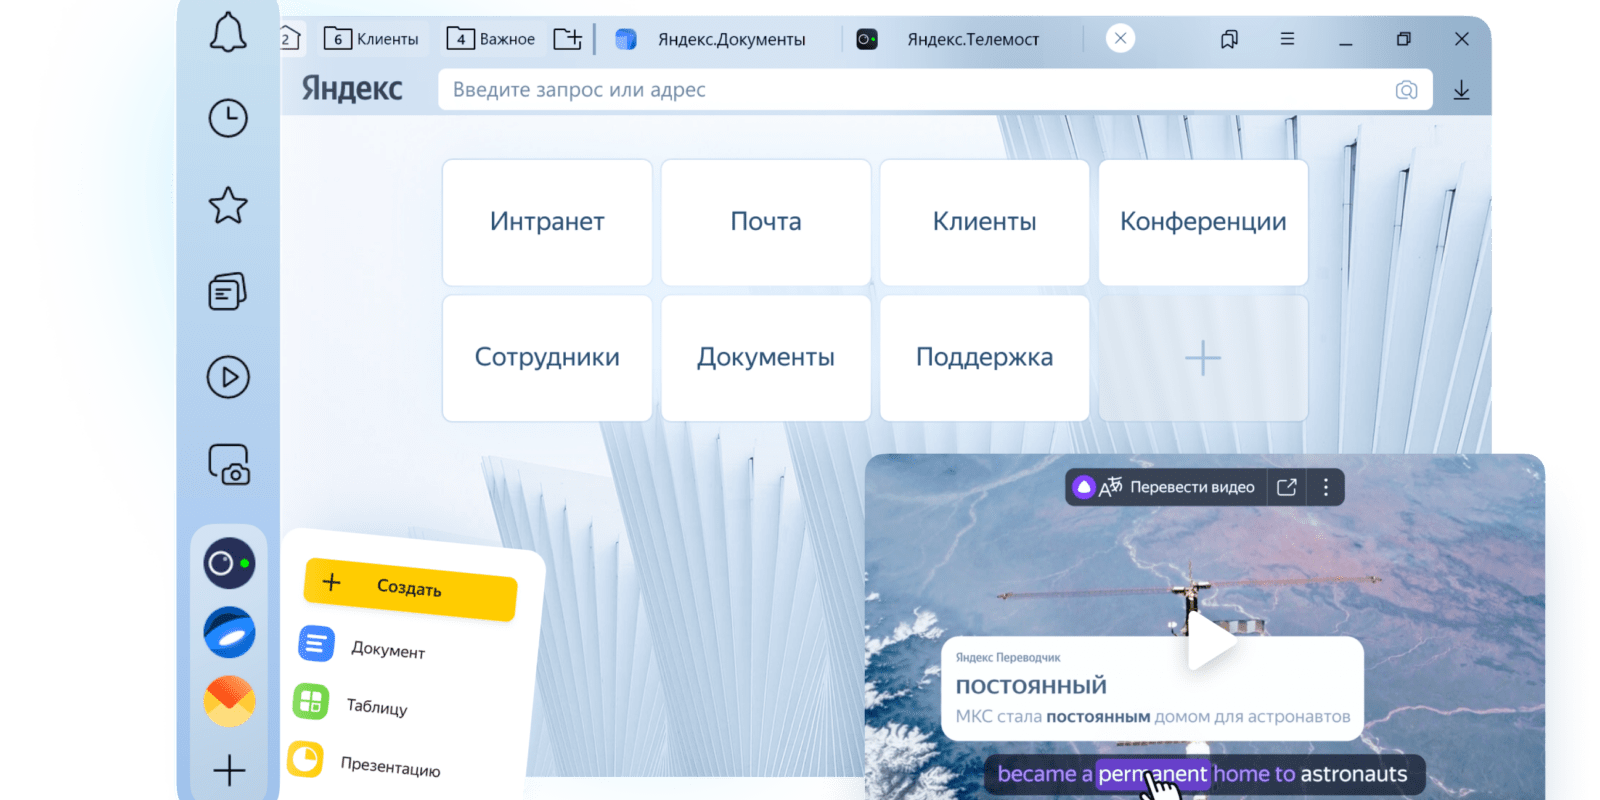Click the yellow Создать button
The image size is (1600, 800).
(410, 589)
